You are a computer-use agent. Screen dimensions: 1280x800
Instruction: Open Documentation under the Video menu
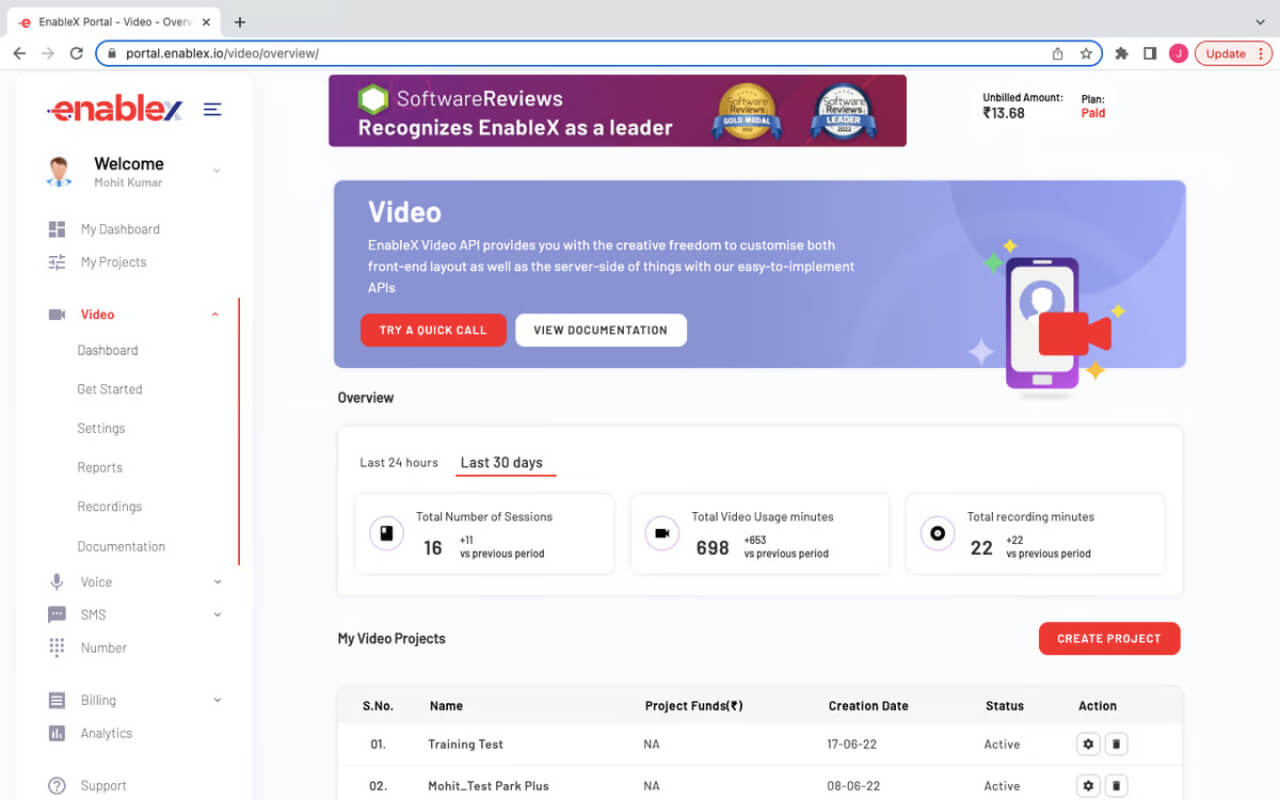click(x=121, y=547)
